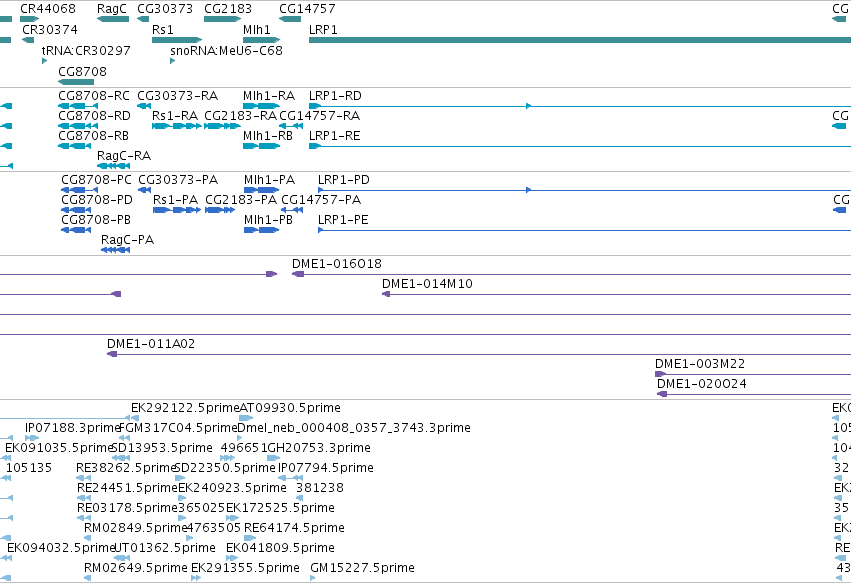Viewport: 851px width, 583px height.
Task: Select the RE03178.5prime EST label
Action: click(128, 508)
